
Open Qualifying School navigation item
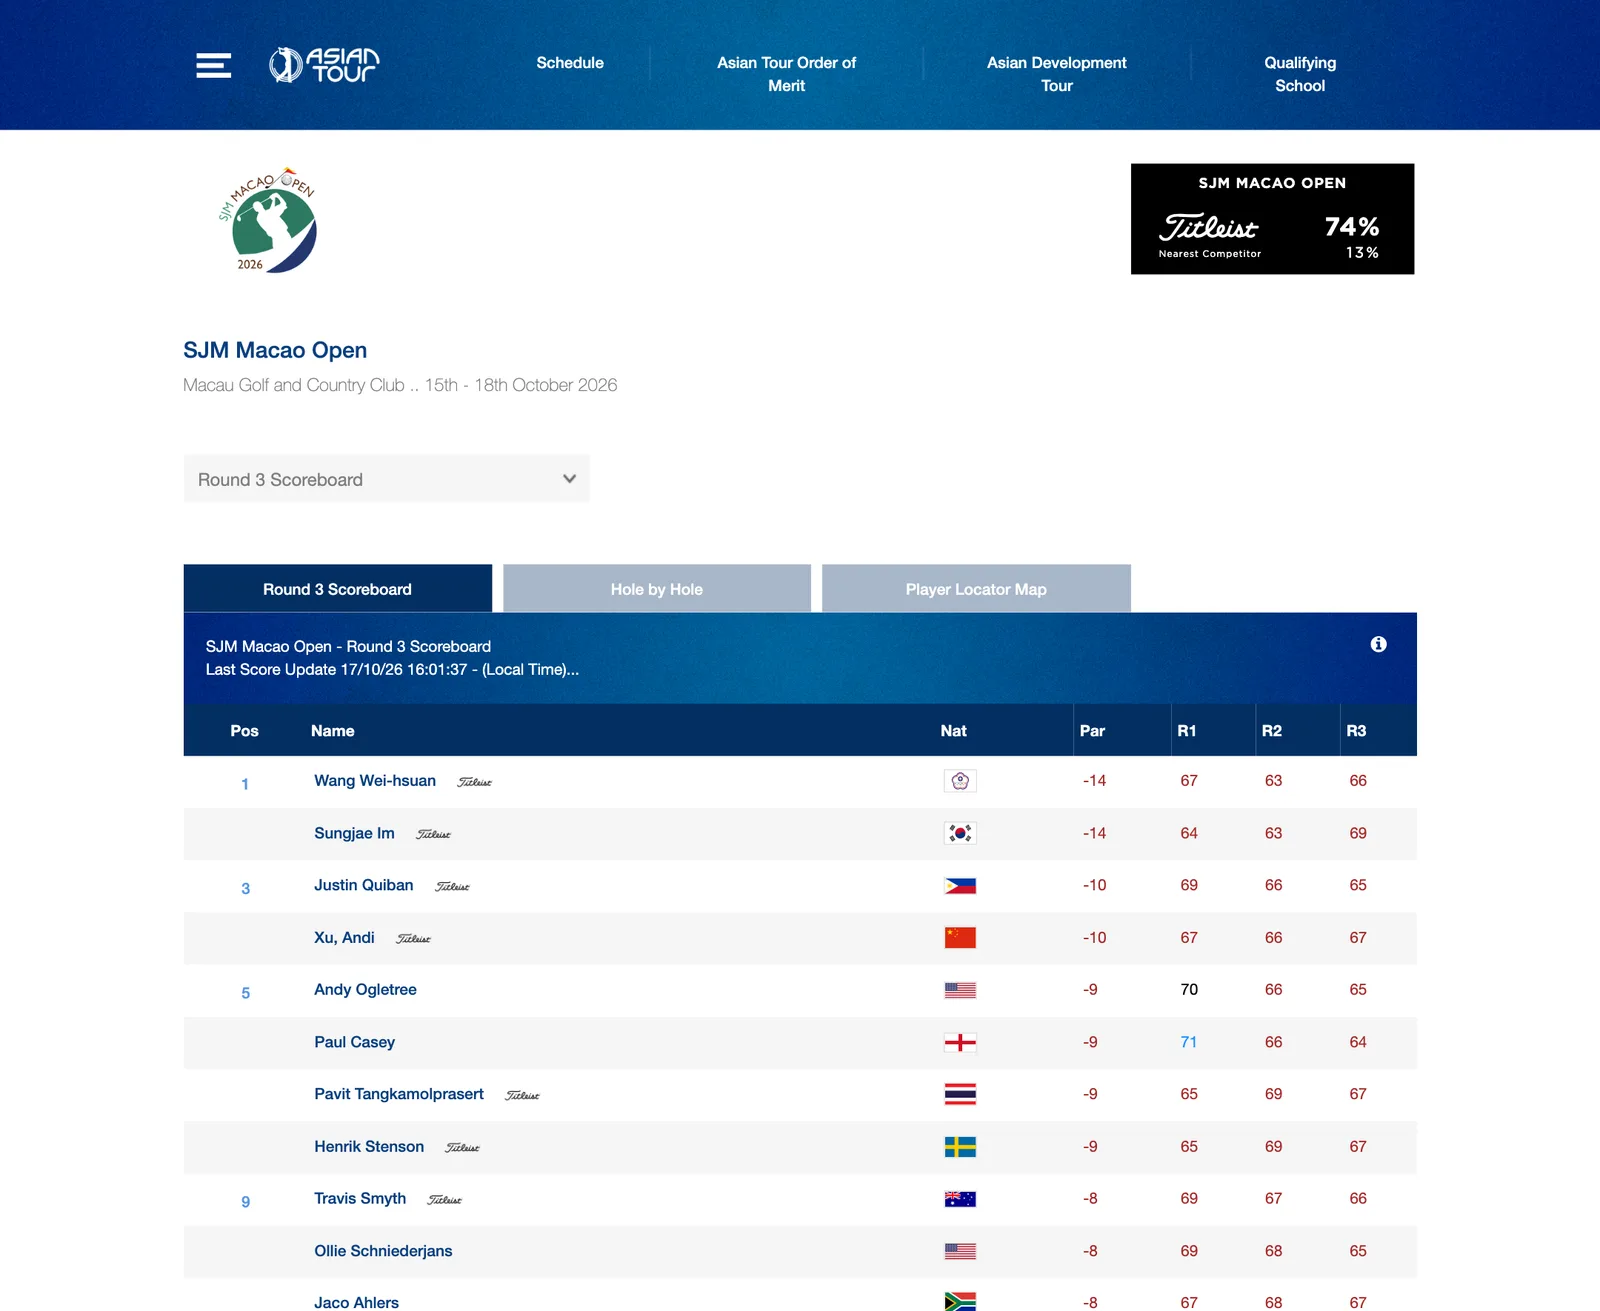point(1300,74)
